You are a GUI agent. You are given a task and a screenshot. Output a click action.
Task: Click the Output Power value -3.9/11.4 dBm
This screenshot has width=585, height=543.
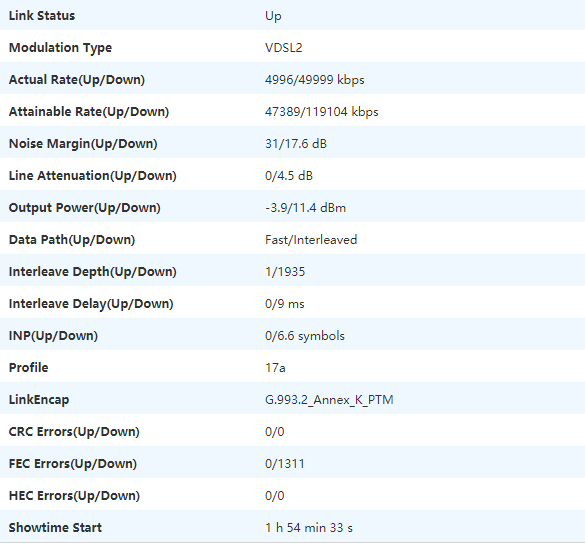pyautogui.click(x=306, y=208)
